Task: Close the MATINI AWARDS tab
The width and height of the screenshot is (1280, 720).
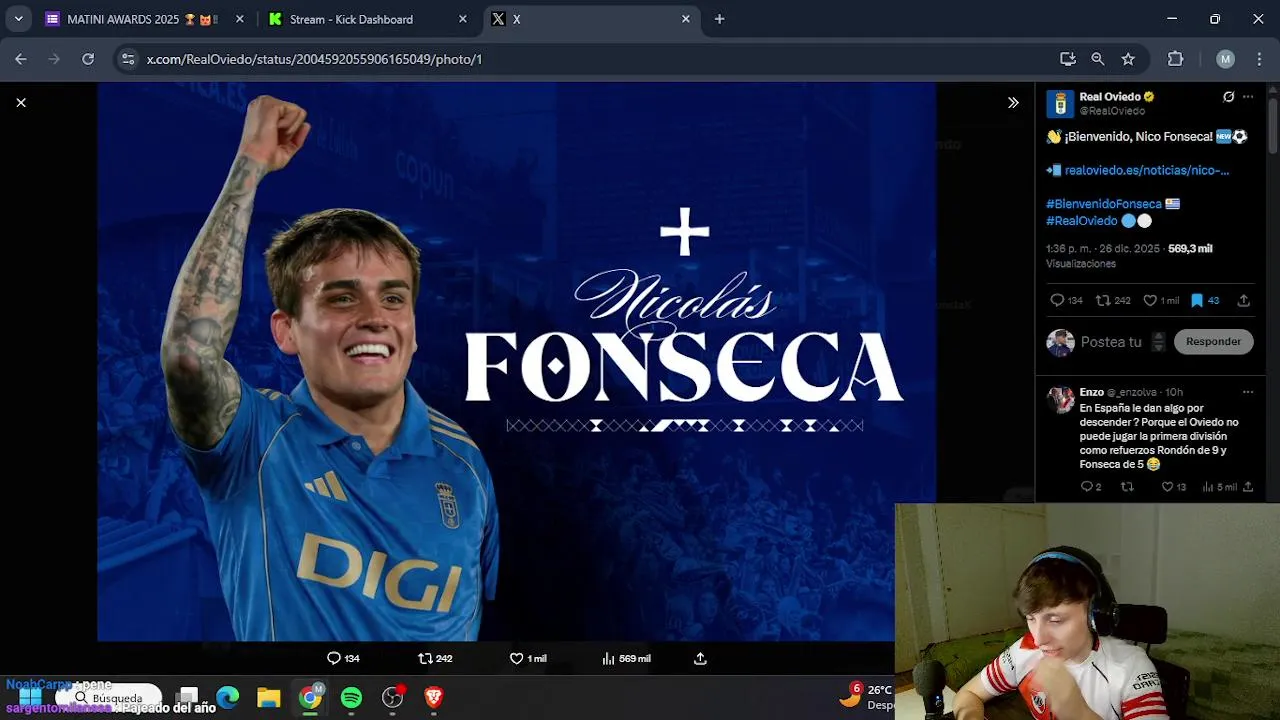Action: point(240,19)
